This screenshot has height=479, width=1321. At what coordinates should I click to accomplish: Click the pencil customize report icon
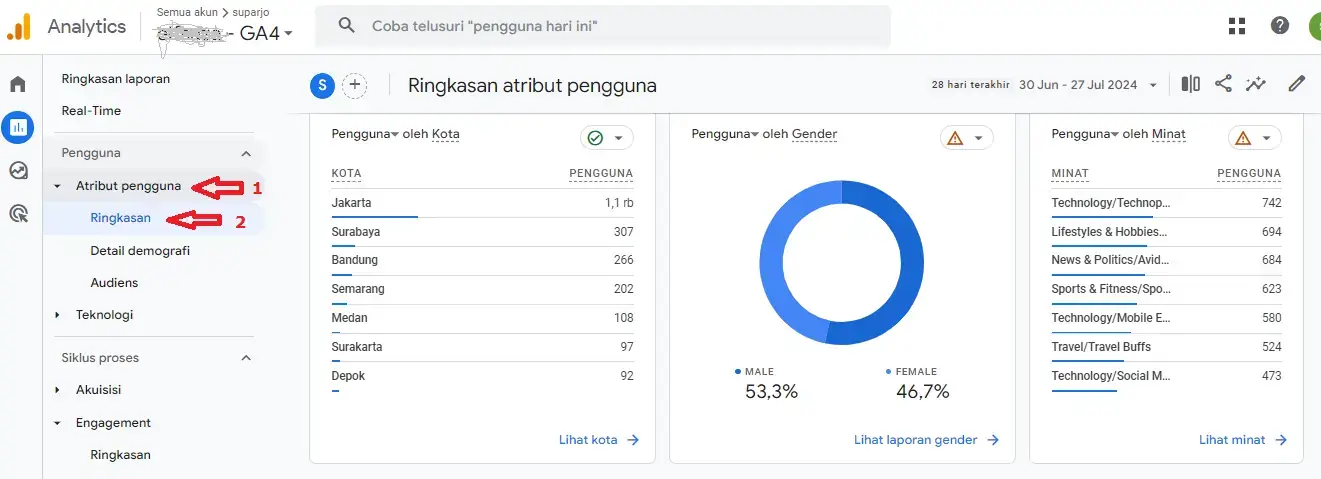click(x=1297, y=84)
